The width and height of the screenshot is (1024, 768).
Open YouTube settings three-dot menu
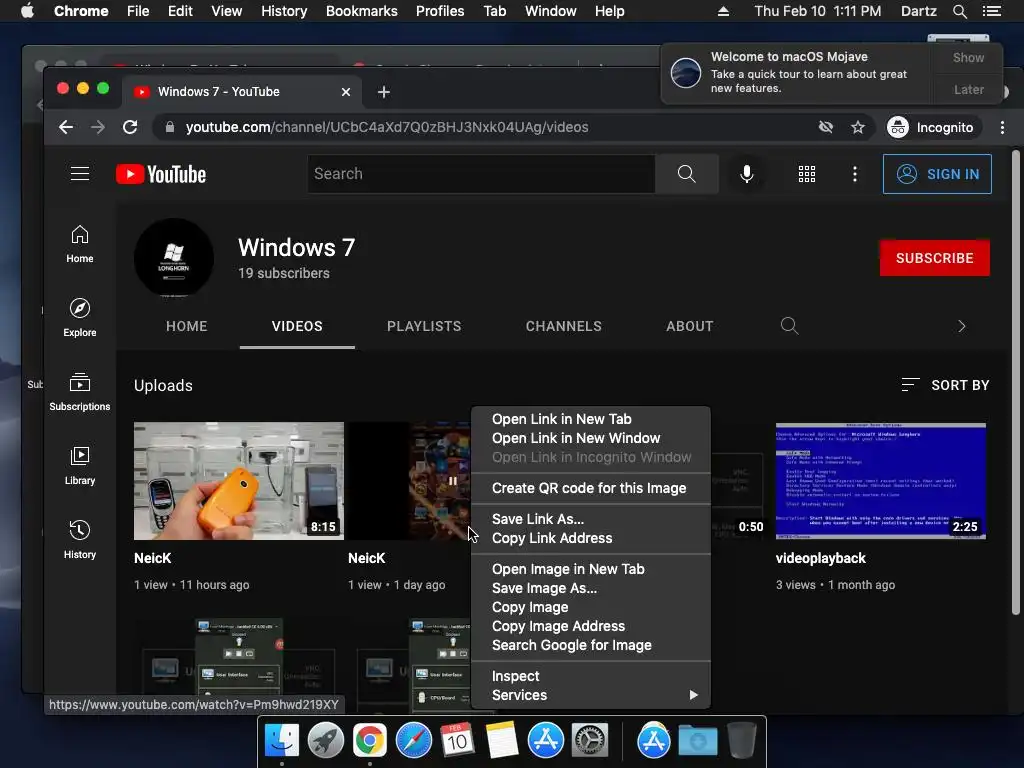pos(854,174)
